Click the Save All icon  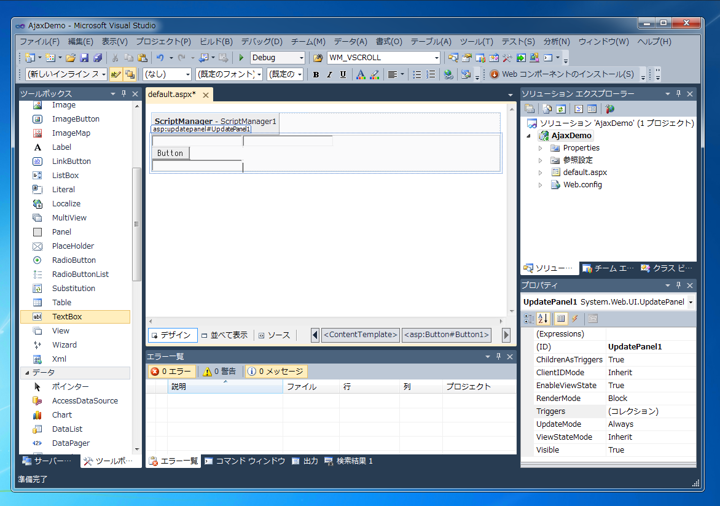pos(98,58)
